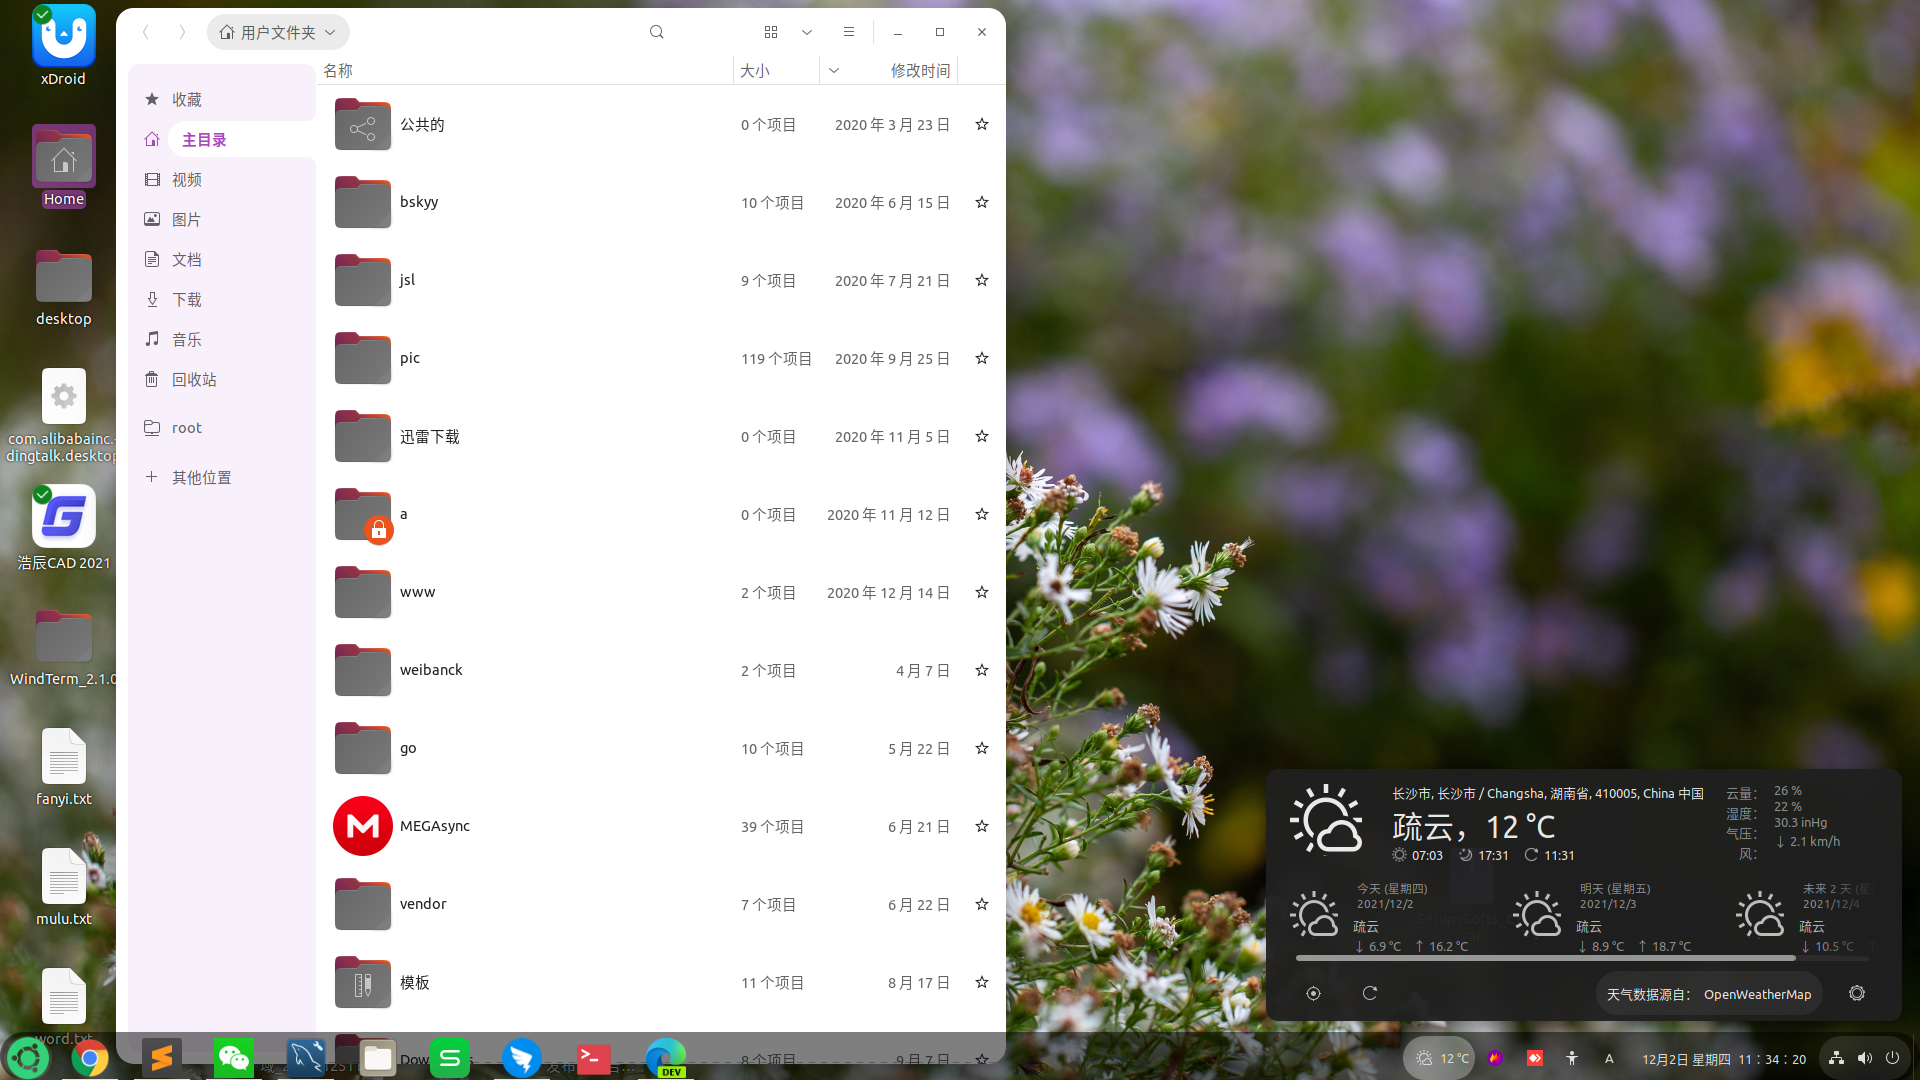Image resolution: width=1920 pixels, height=1080 pixels.
Task: Star the go folder
Action: click(982, 748)
